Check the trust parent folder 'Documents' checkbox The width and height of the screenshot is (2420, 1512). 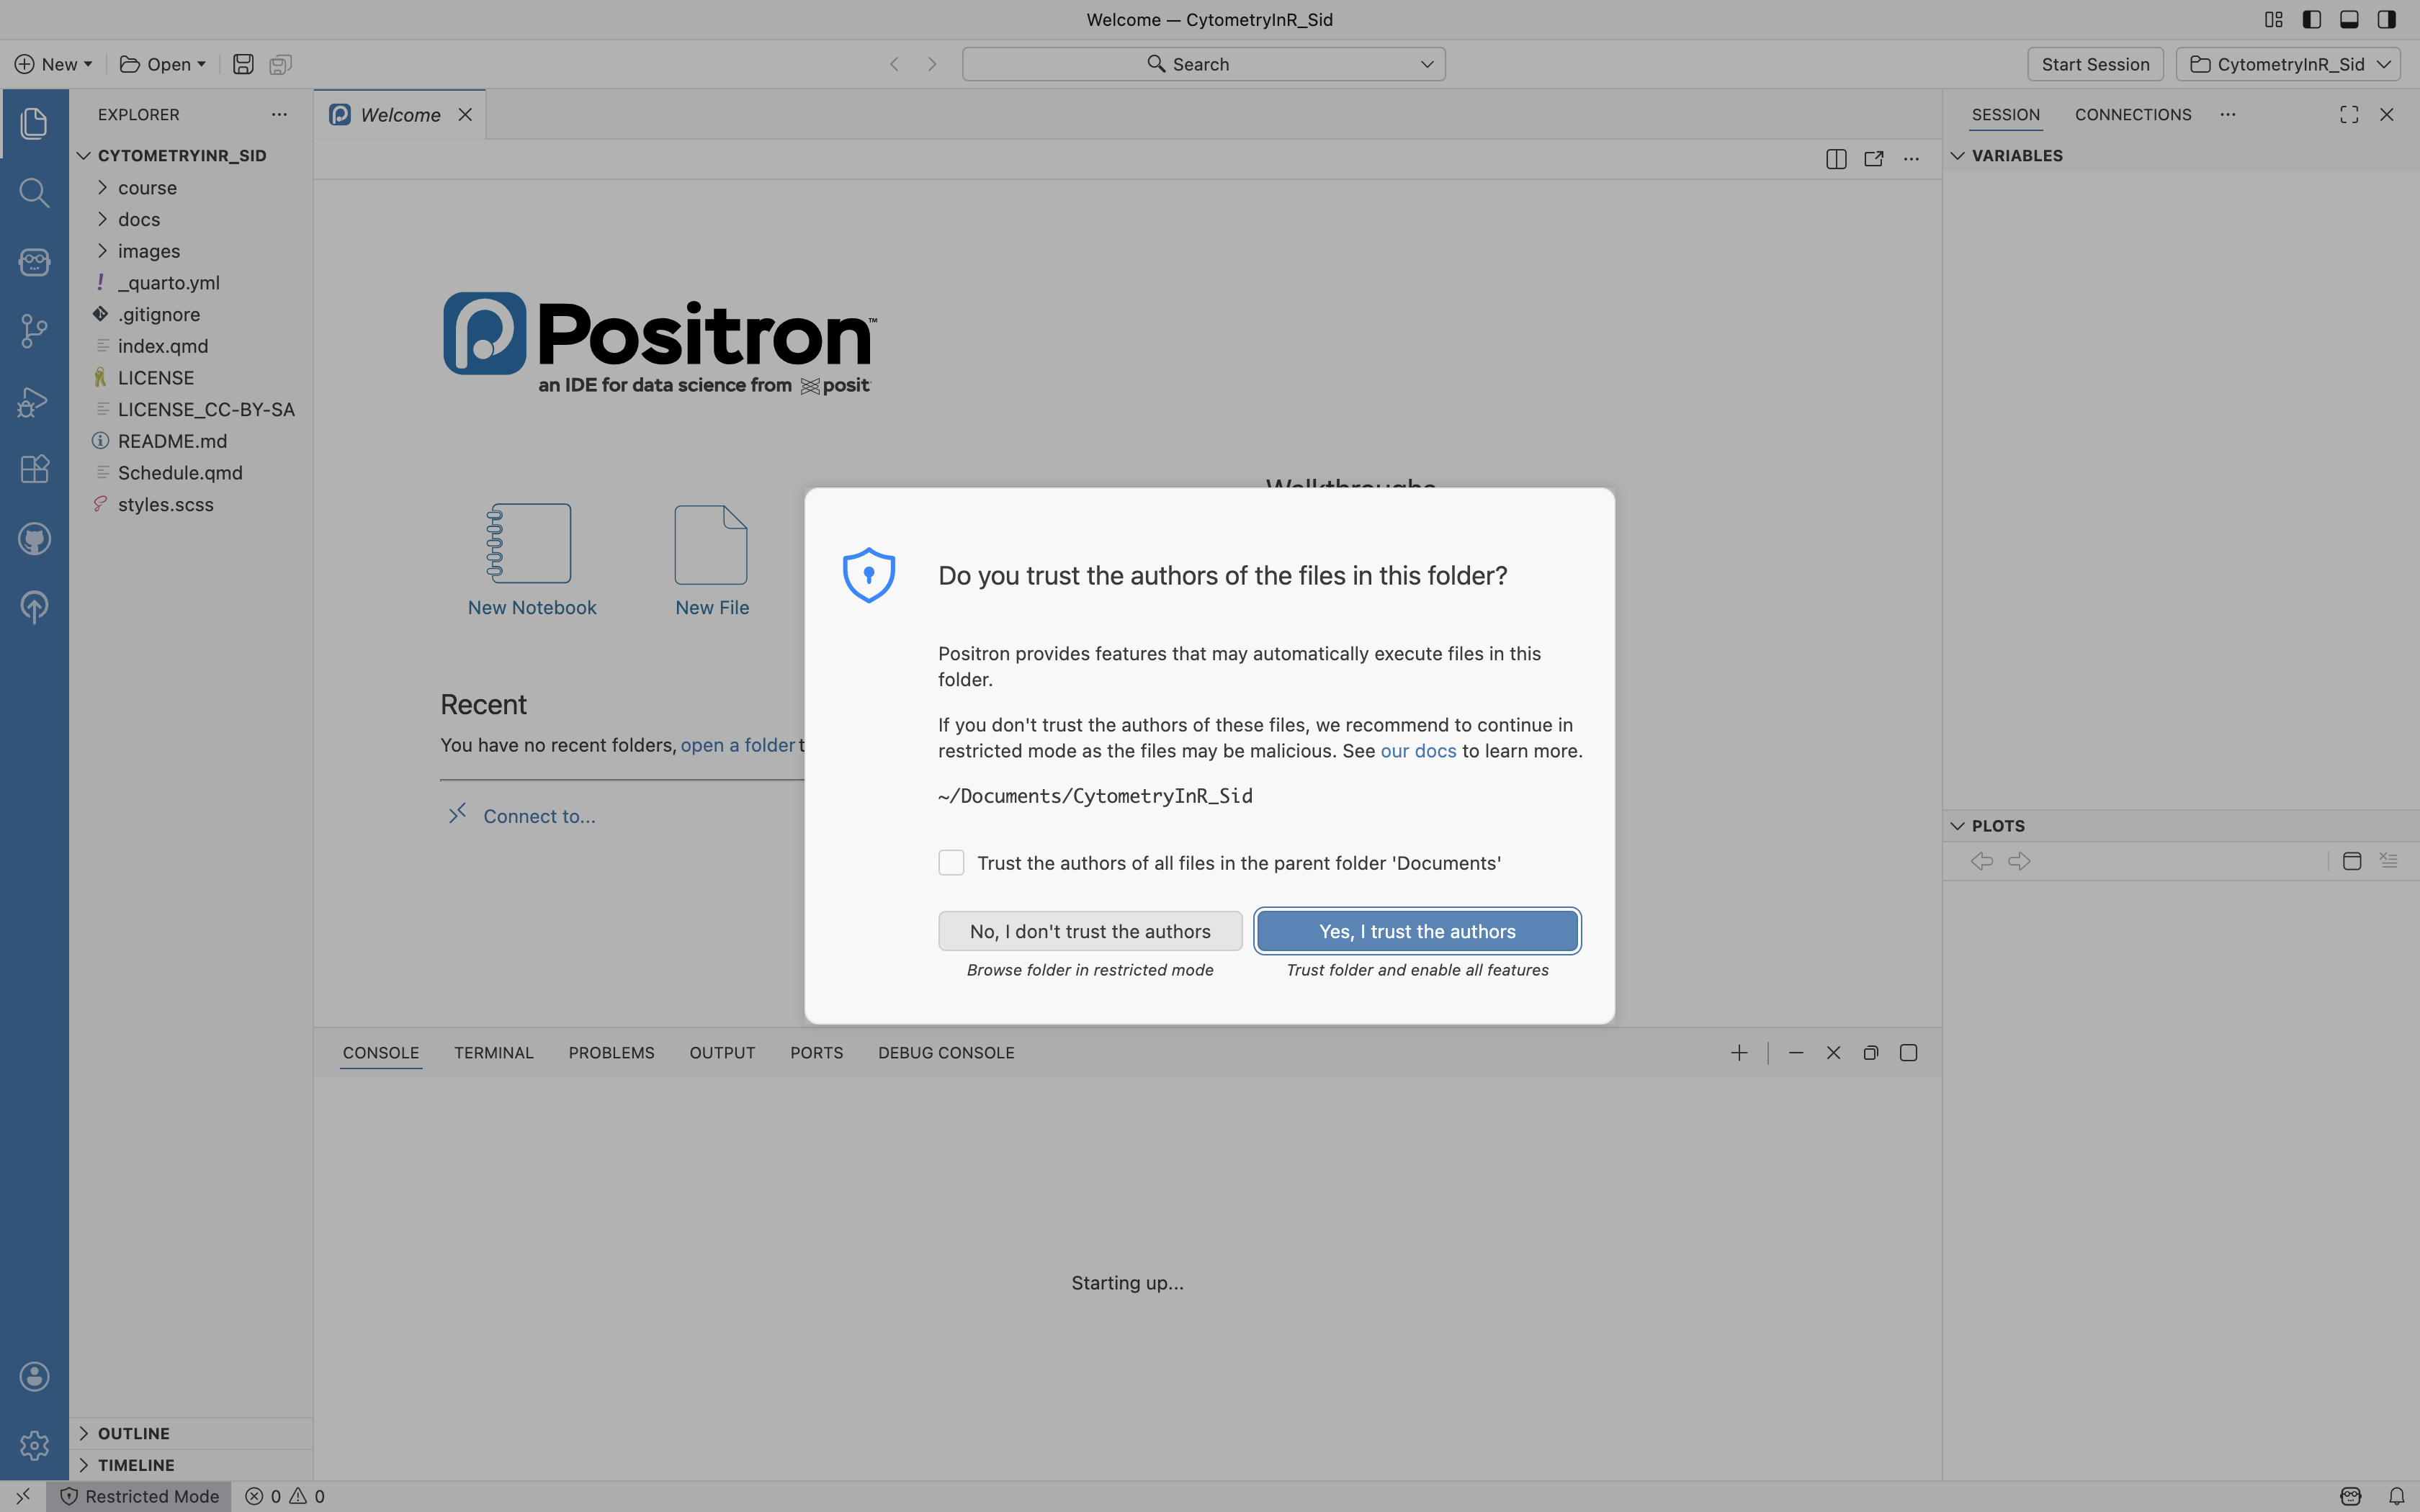(951, 863)
